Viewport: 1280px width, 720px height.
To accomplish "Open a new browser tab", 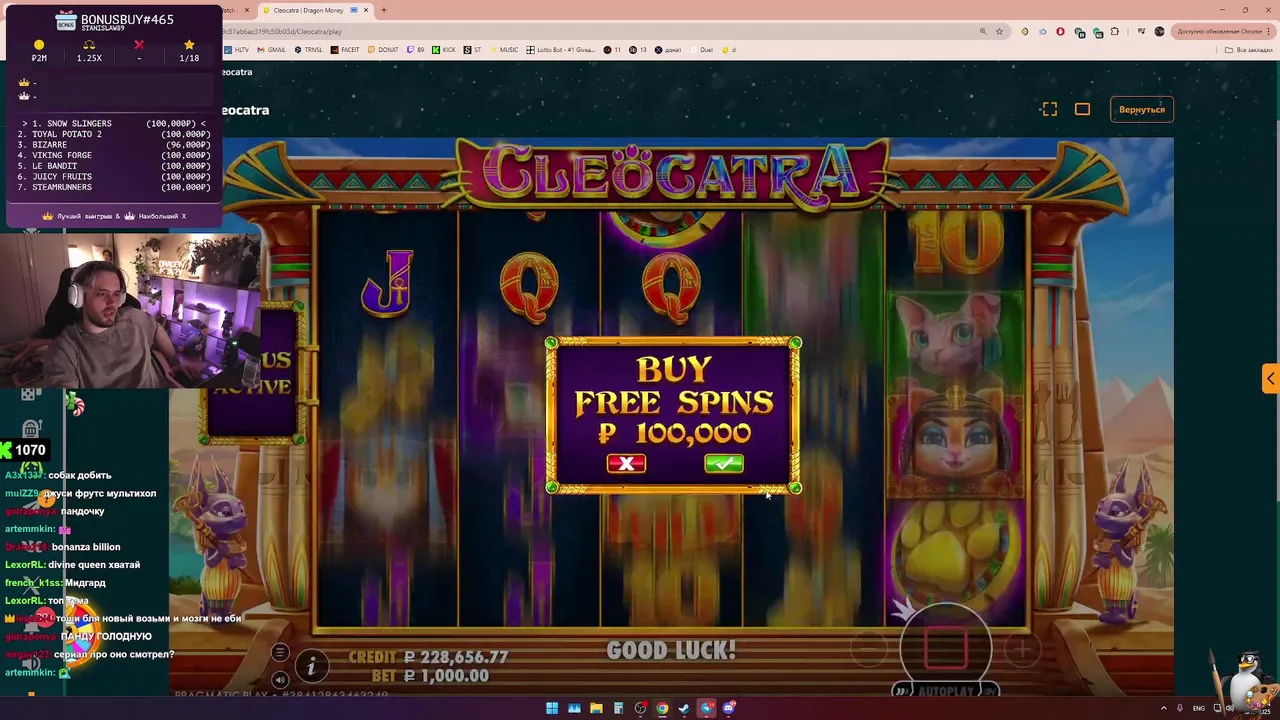I will pyautogui.click(x=384, y=10).
